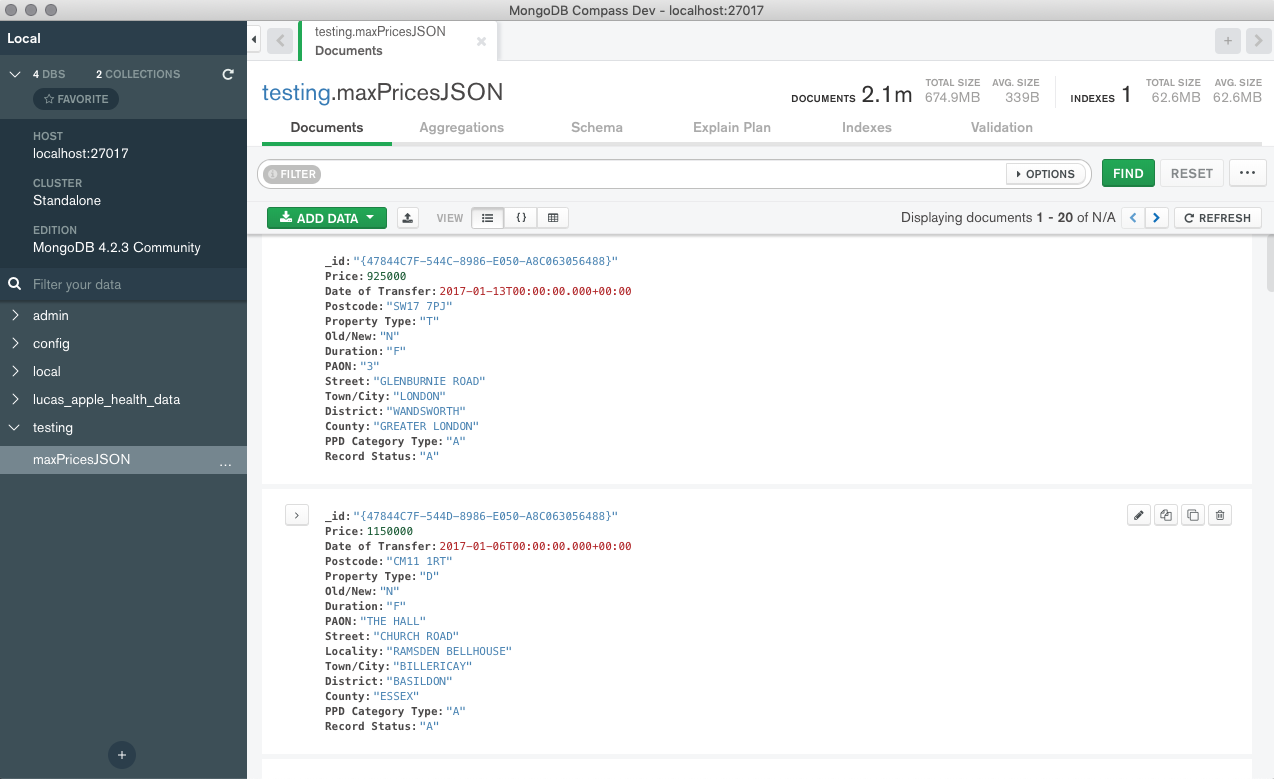Viewport: 1274px width, 779px height.
Task: Collapse the databases summary chevron
Action: click(15, 74)
